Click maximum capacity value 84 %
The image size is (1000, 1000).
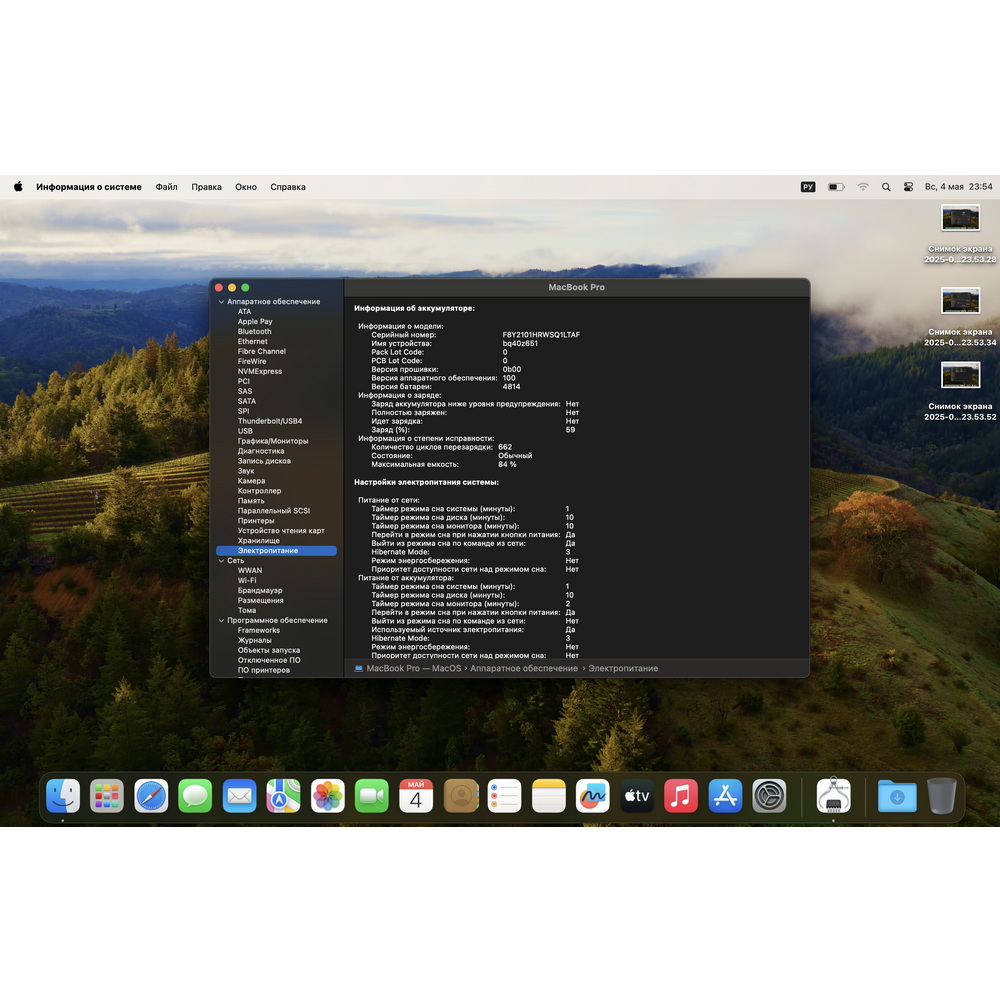tap(507, 464)
